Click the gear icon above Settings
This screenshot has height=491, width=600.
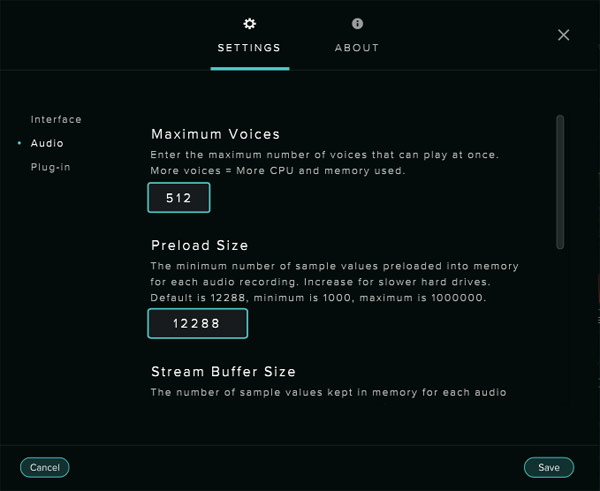pos(250,24)
